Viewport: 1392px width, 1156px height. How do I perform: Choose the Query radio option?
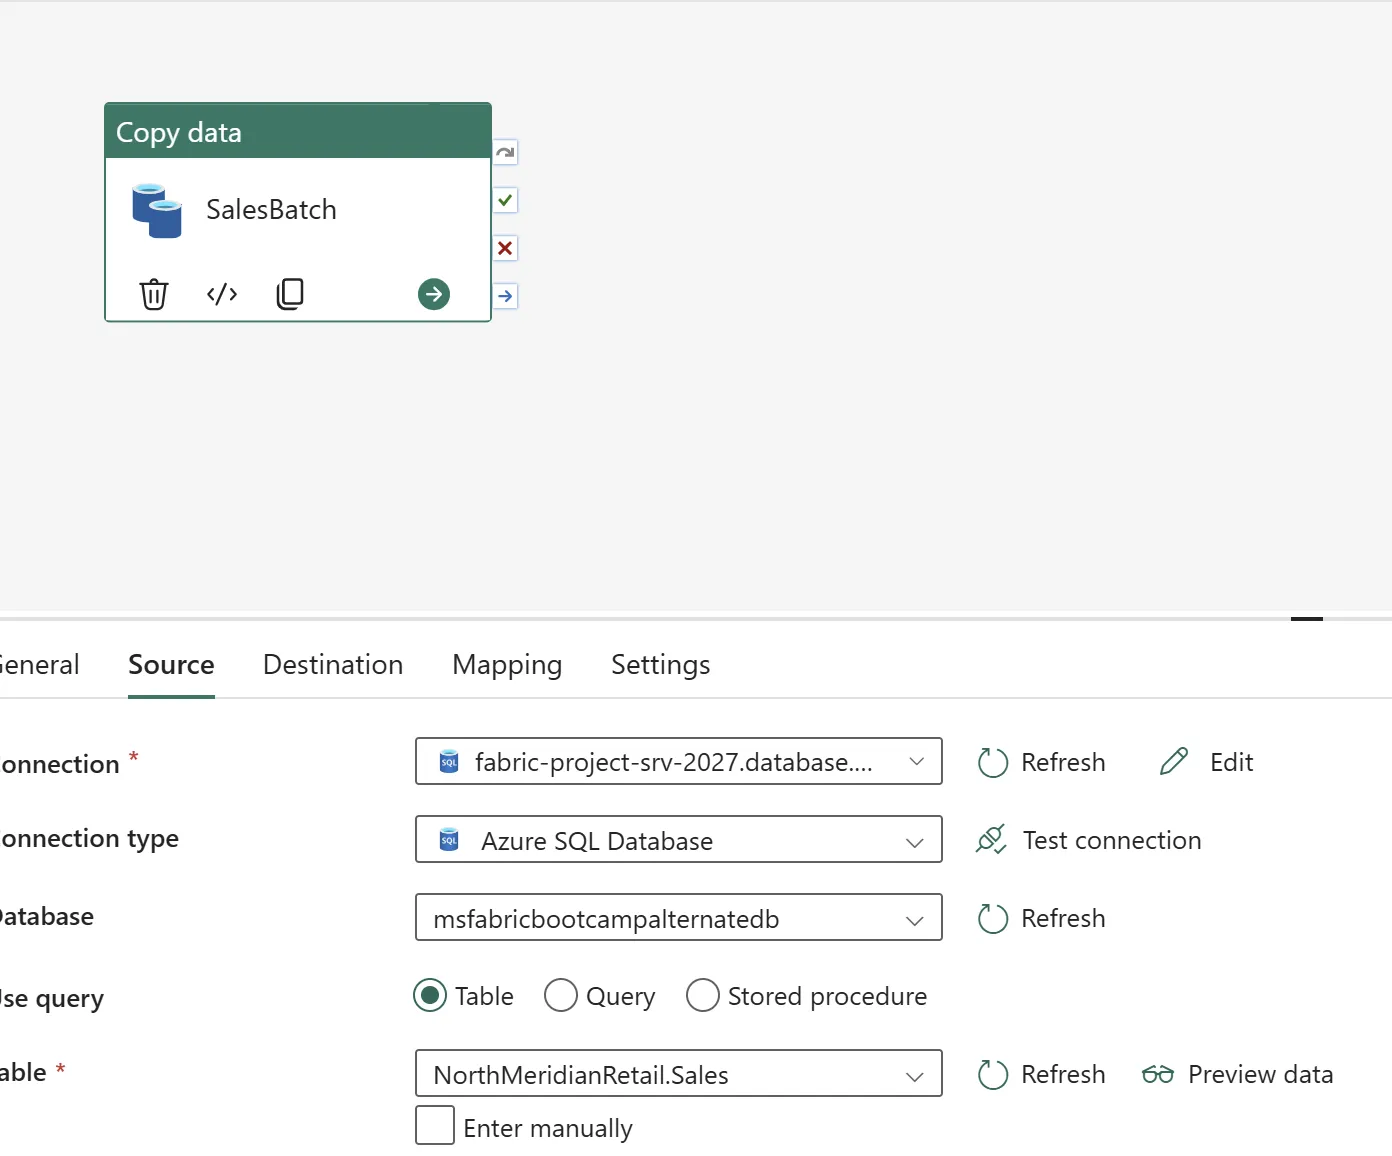(x=561, y=996)
